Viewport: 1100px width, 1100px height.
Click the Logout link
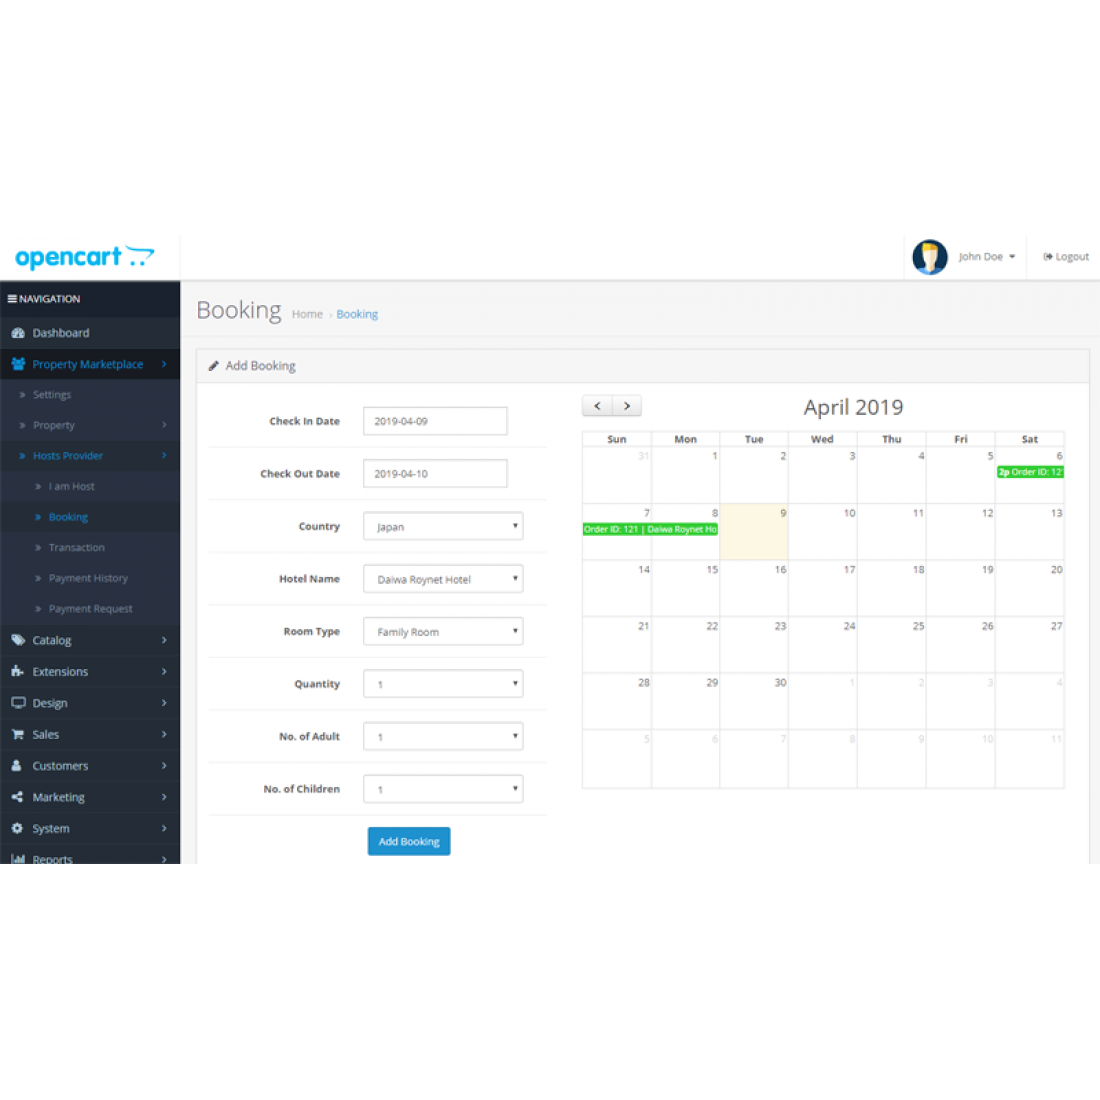pyautogui.click(x=1066, y=257)
